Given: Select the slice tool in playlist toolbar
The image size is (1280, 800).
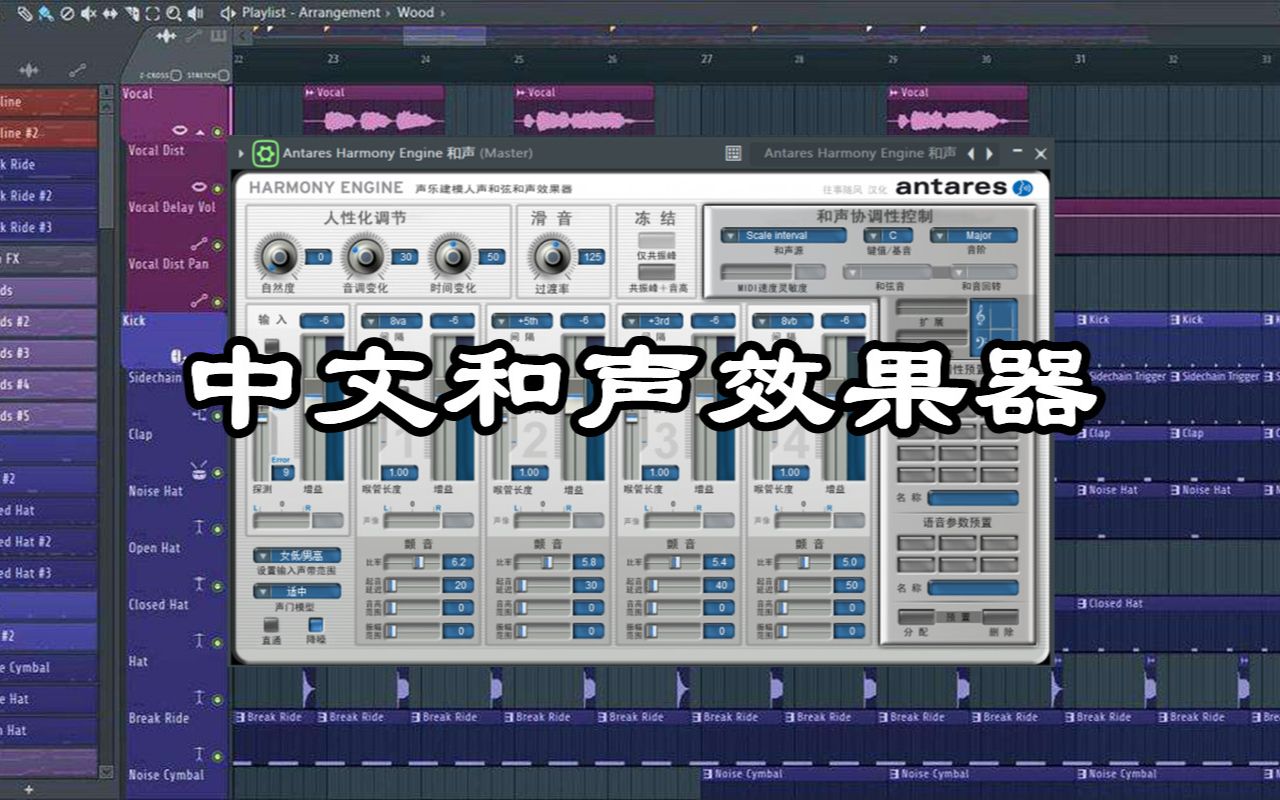Looking at the screenshot, I should click(x=131, y=13).
